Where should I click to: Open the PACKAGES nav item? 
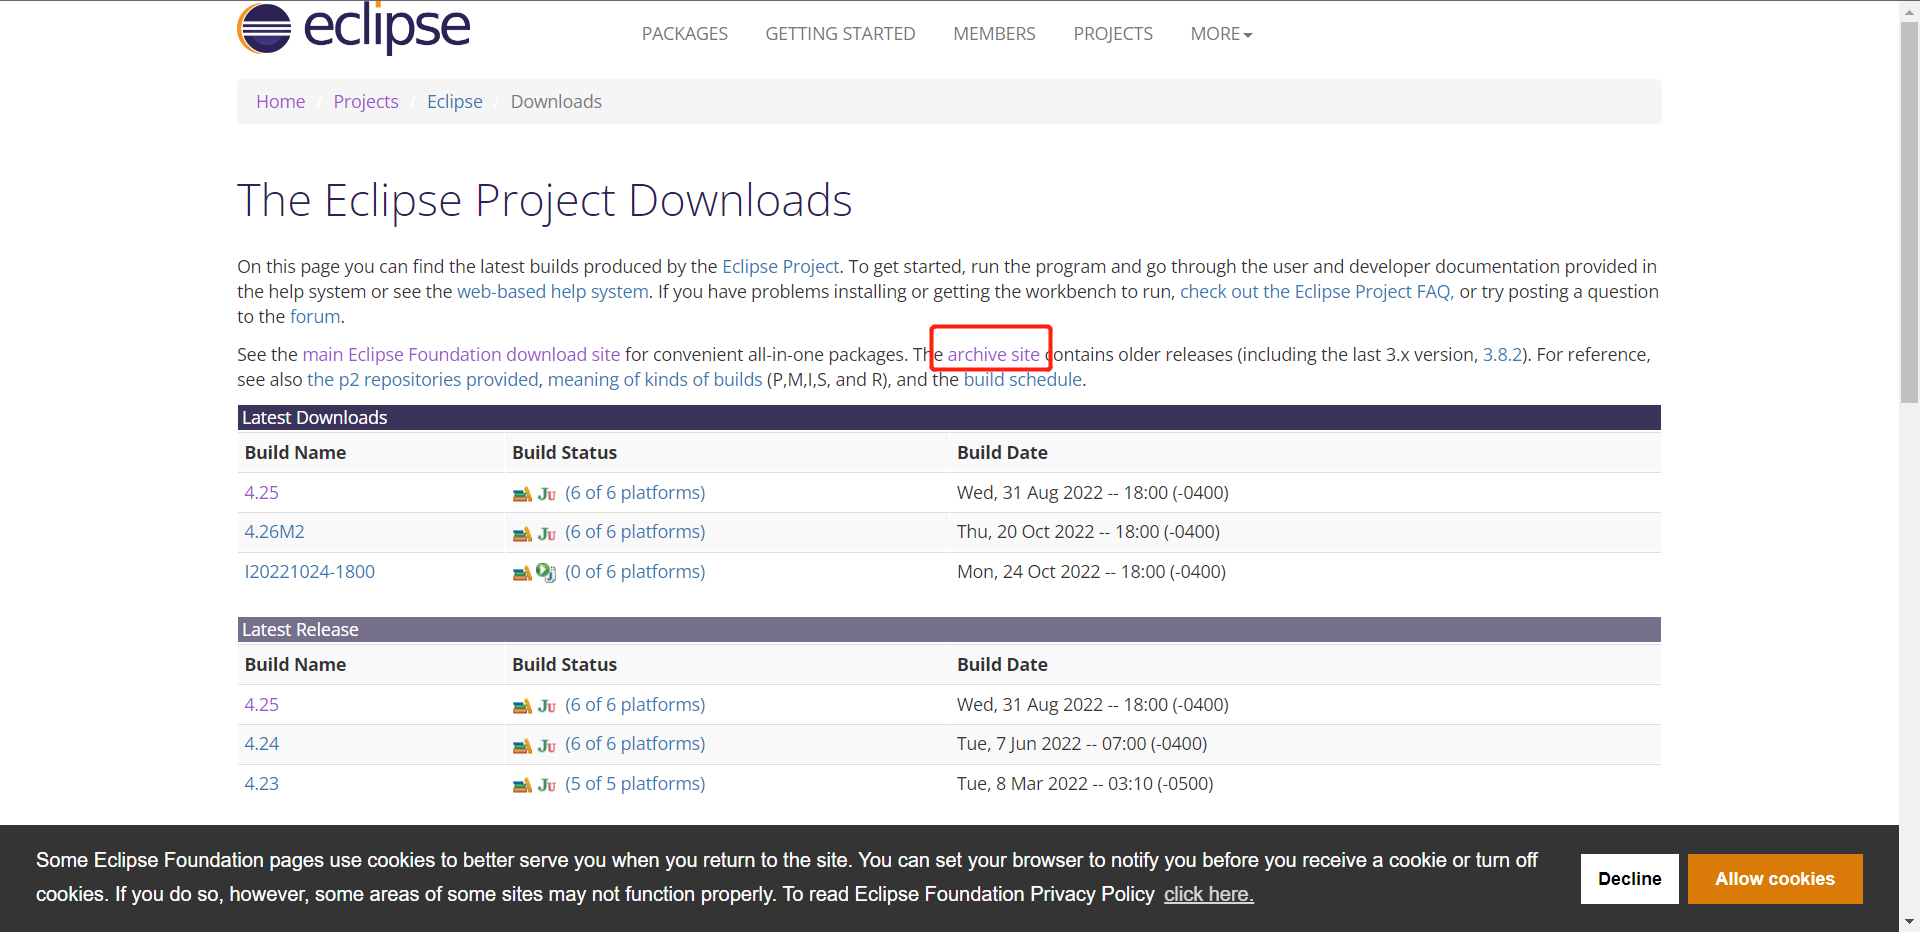685,34
